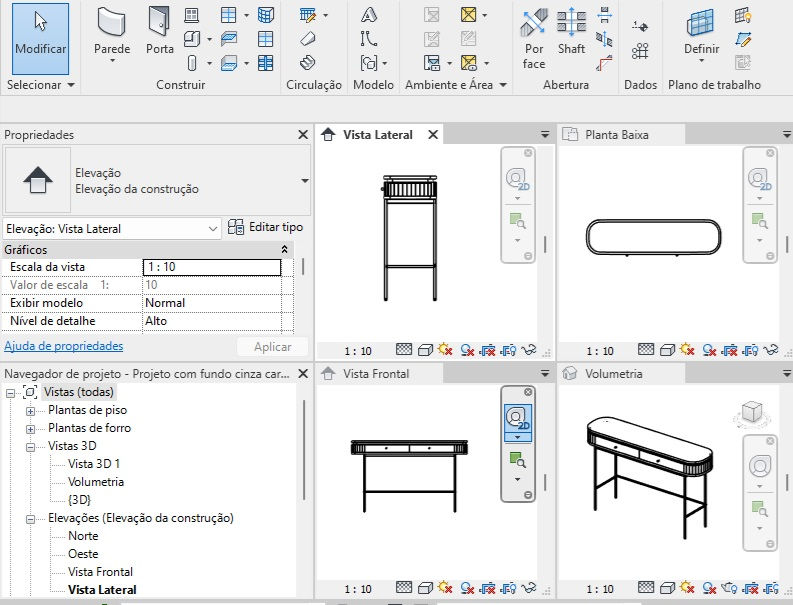This screenshot has width=793, height=605.
Task: Select the Guarda-corpo (railing) tool icon
Action: [x=308, y=15]
